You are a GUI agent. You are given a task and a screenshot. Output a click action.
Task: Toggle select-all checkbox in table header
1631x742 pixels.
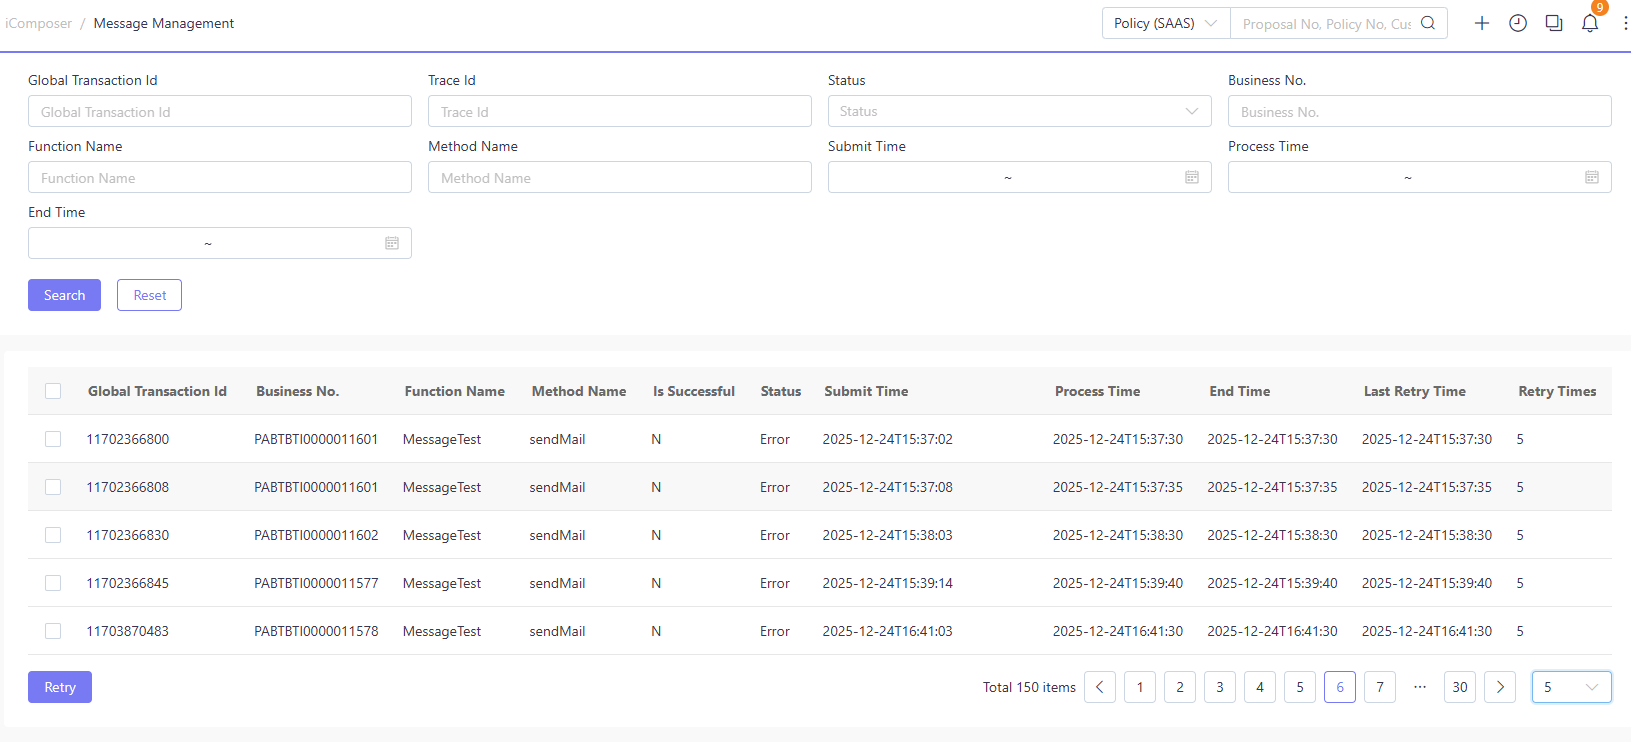tap(53, 391)
